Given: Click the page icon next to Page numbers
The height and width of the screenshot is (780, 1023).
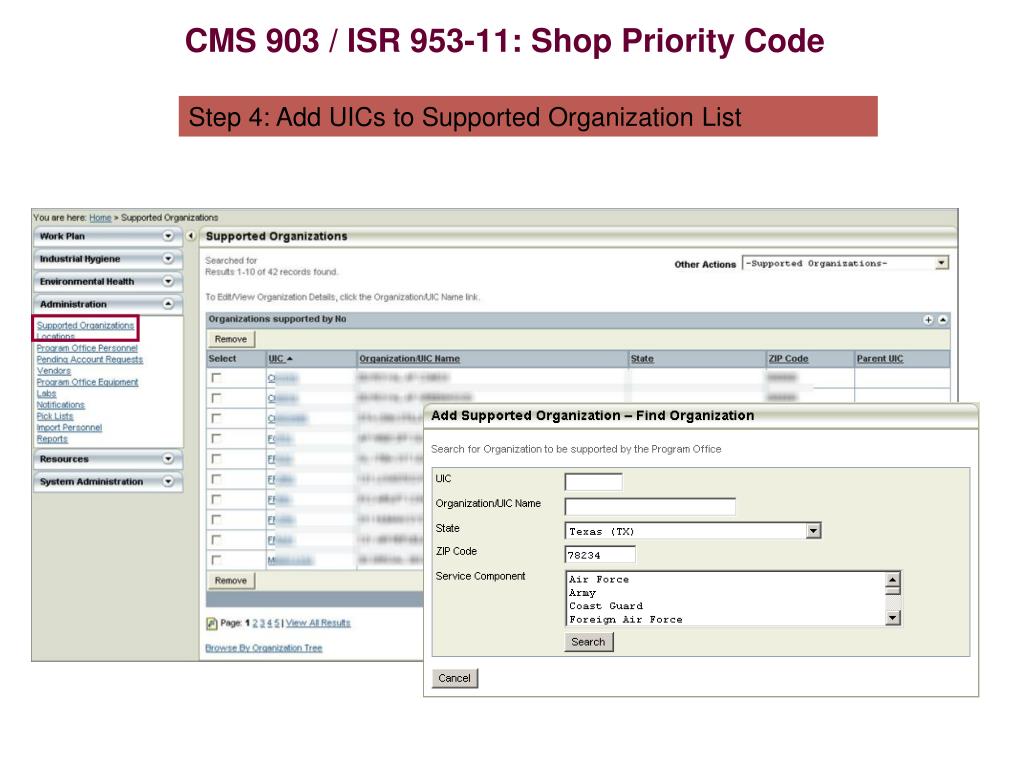Looking at the screenshot, I should [x=211, y=623].
